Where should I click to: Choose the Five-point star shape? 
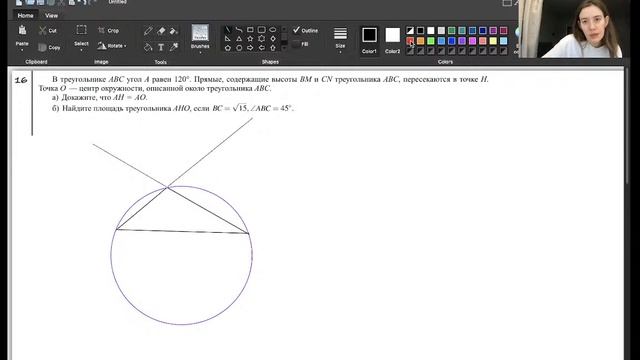point(250,39)
